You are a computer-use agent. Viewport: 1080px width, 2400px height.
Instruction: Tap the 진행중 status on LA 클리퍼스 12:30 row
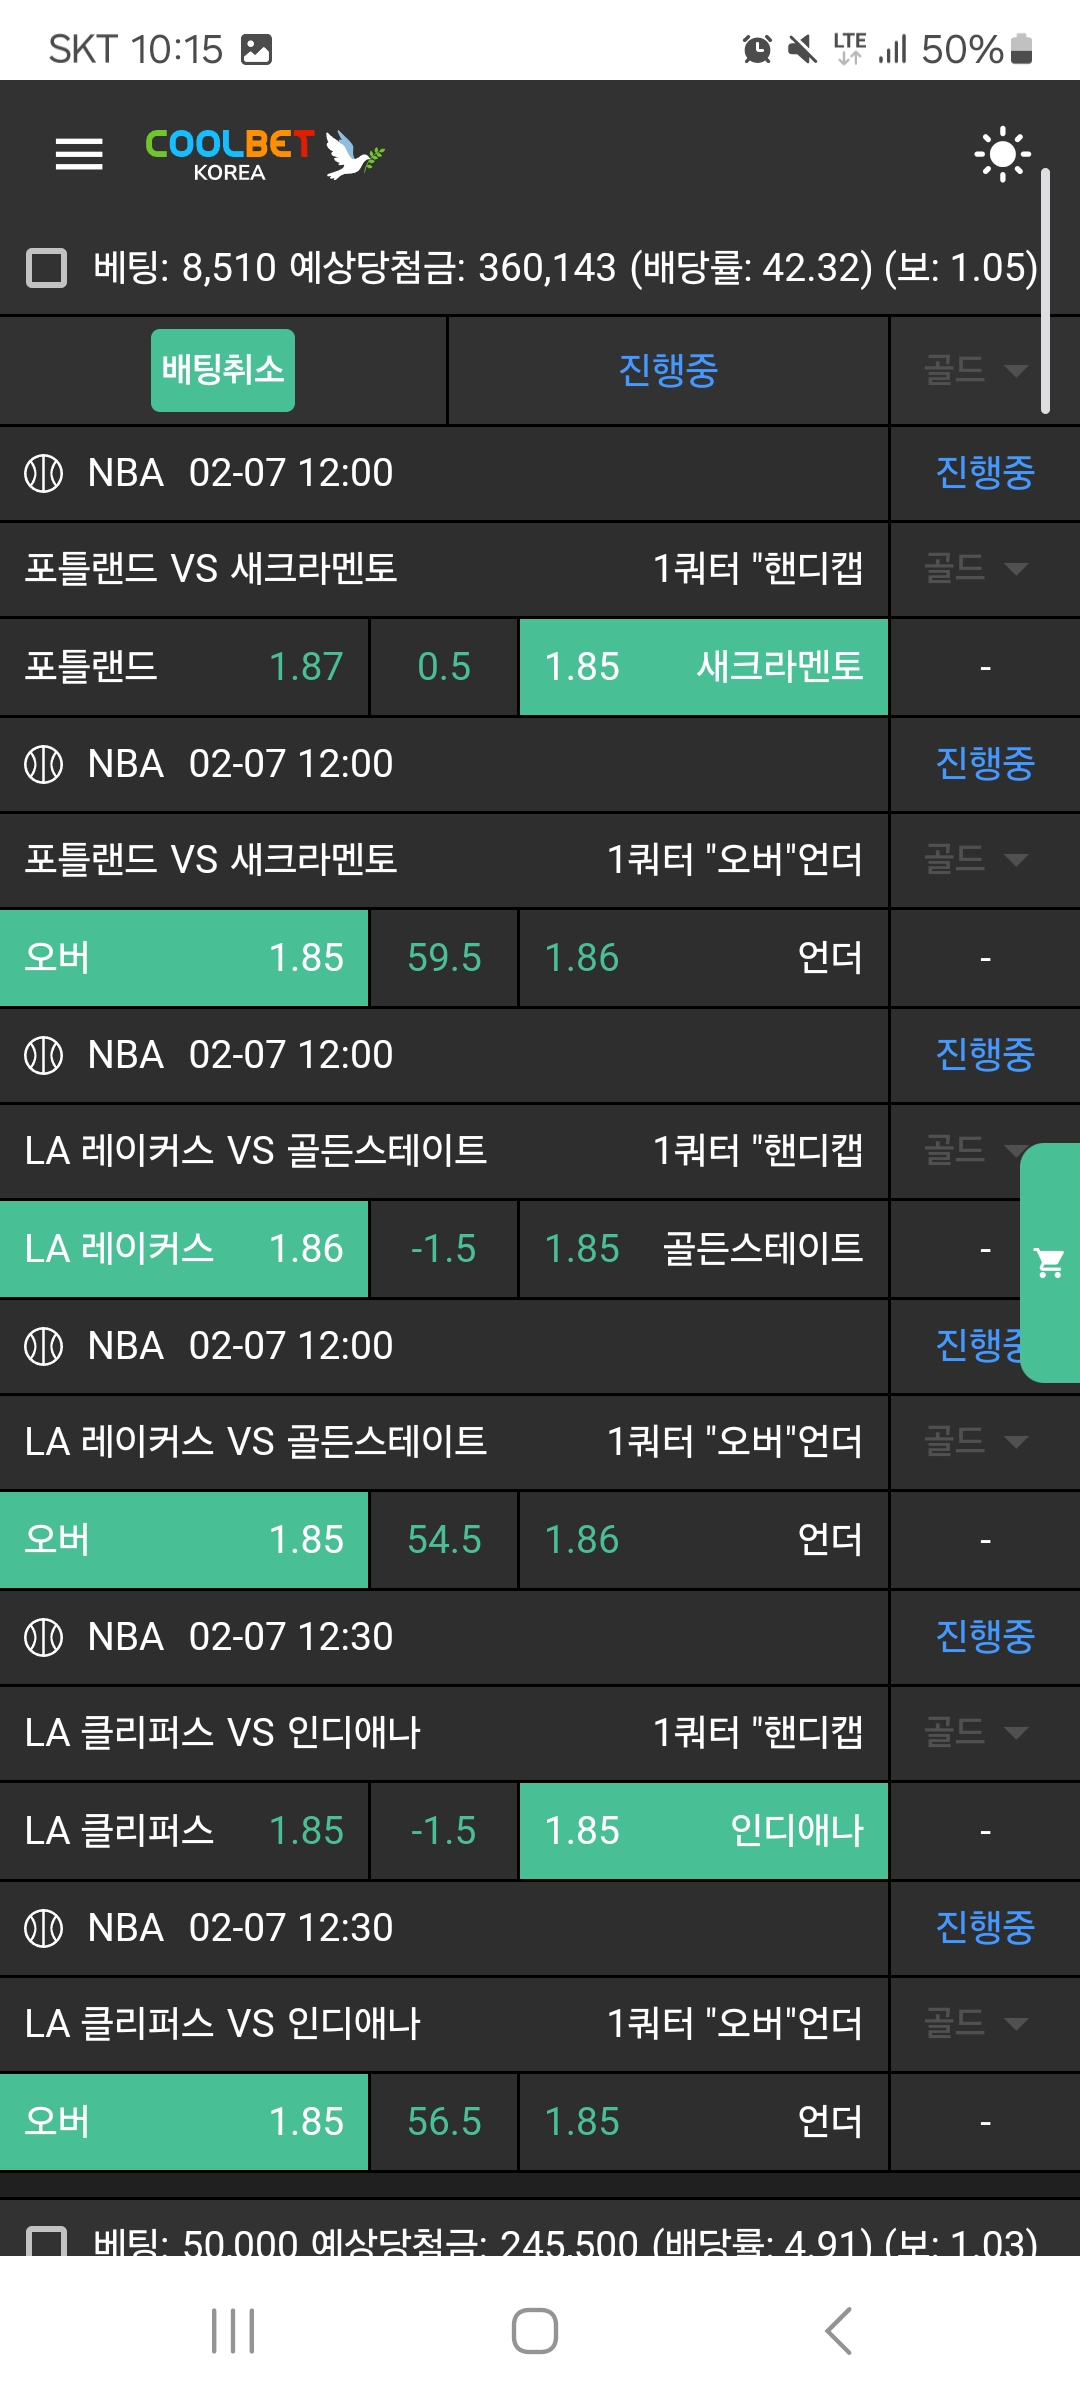(984, 1636)
